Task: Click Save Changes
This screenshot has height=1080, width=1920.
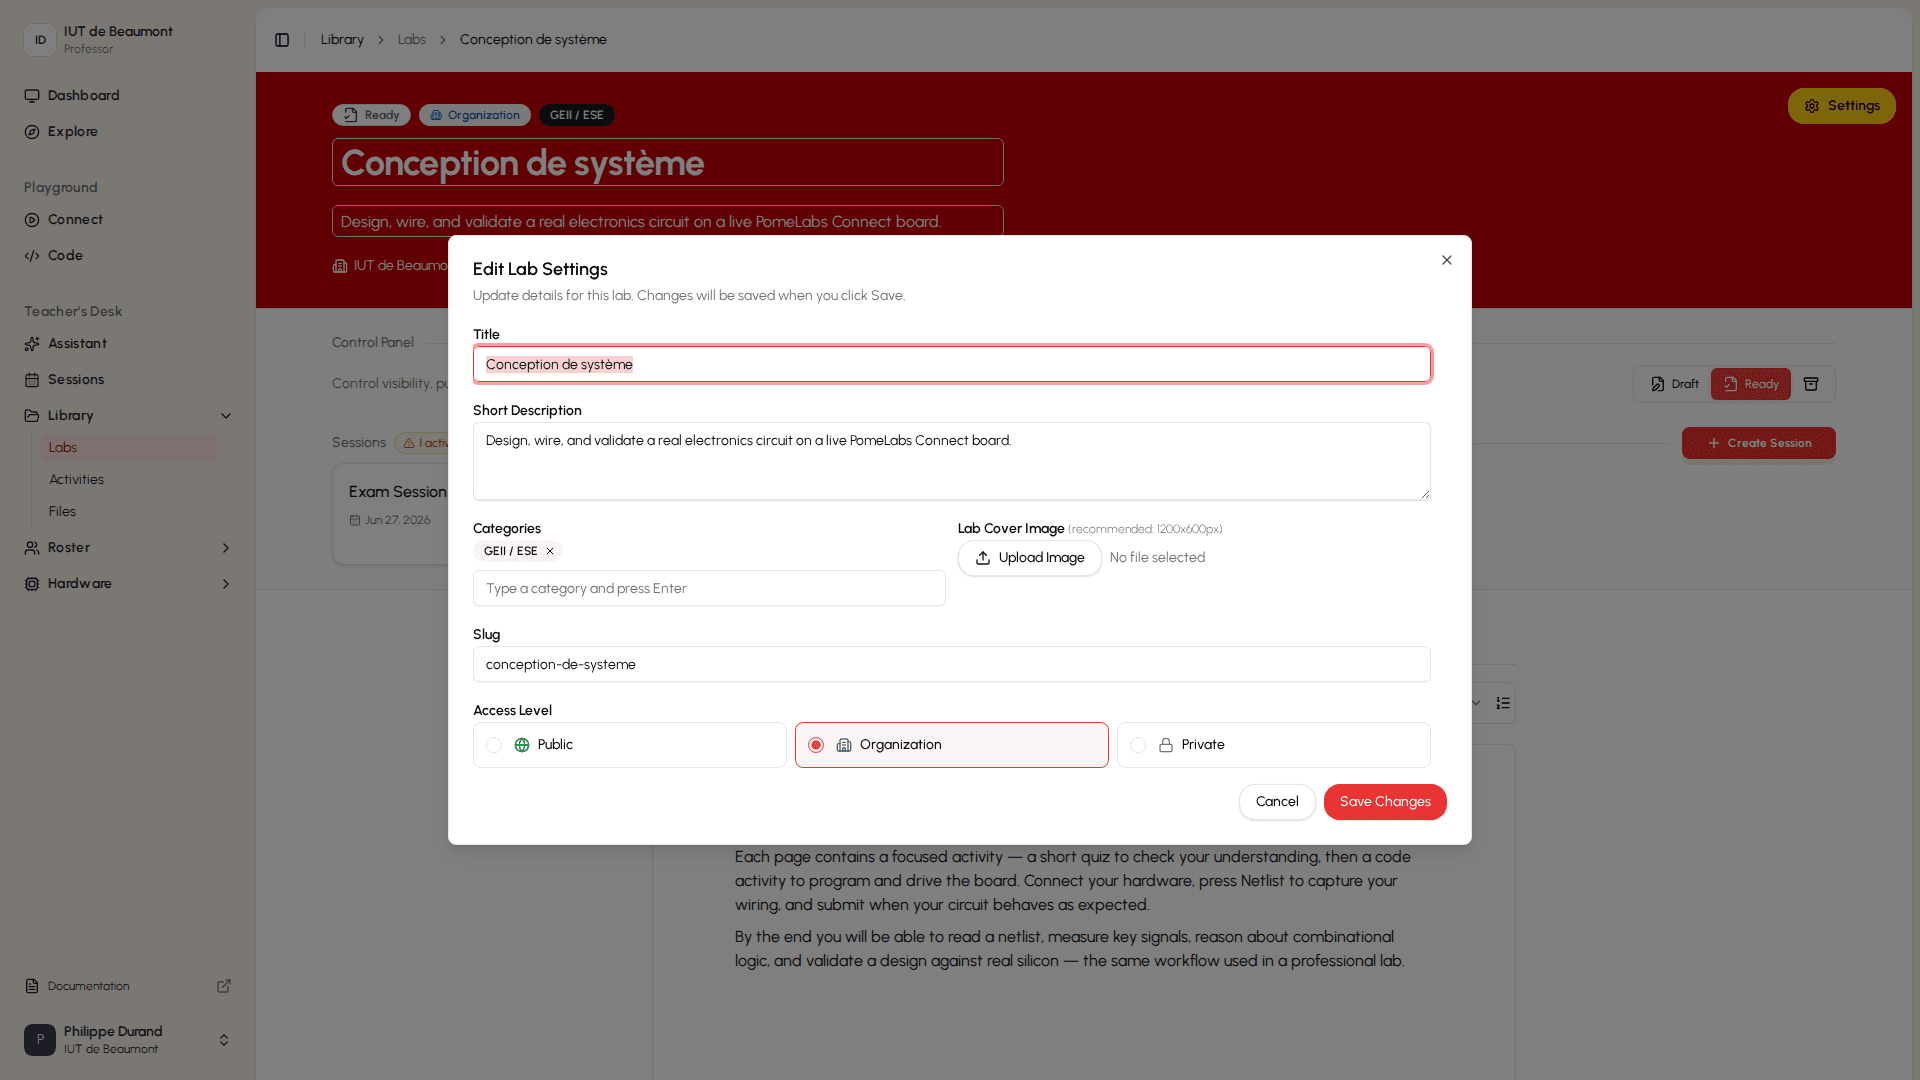Action: (x=1385, y=802)
